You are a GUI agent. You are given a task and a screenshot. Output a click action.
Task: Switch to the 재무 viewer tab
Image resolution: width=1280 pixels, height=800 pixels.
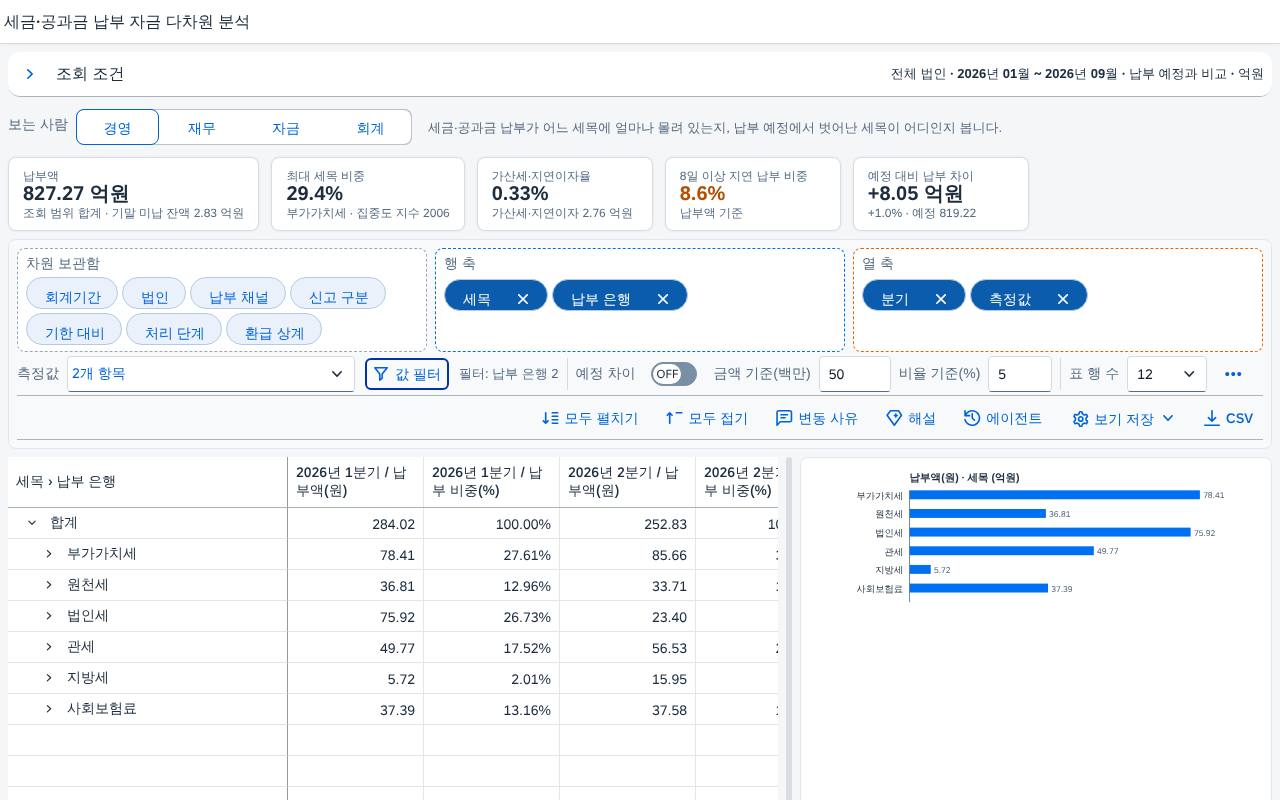[202, 127]
